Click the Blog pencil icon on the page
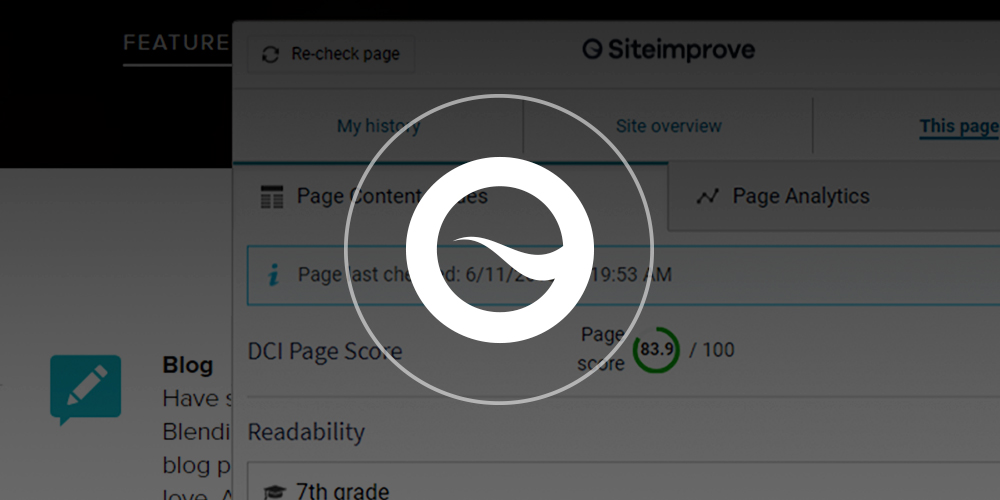The height and width of the screenshot is (500, 1000). coord(85,389)
